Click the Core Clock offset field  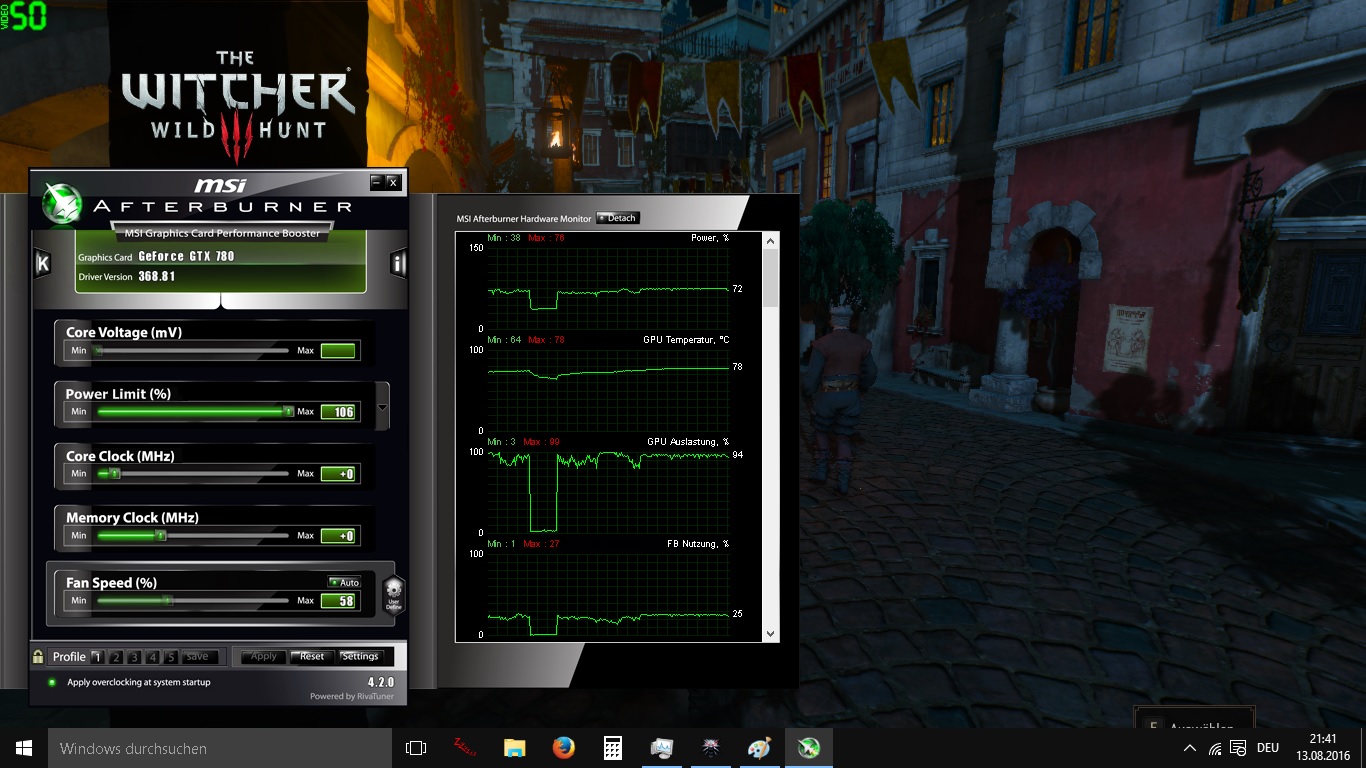click(338, 474)
